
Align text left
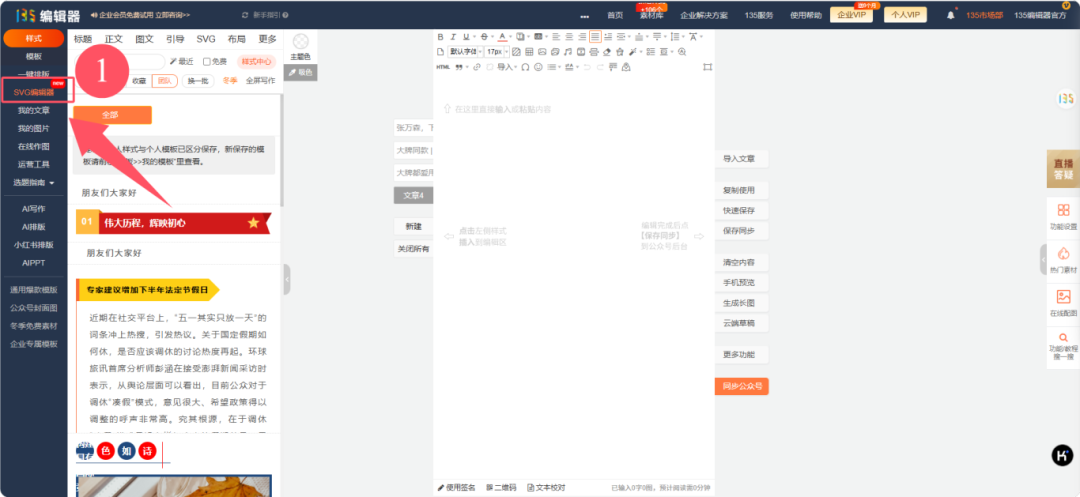click(x=557, y=36)
